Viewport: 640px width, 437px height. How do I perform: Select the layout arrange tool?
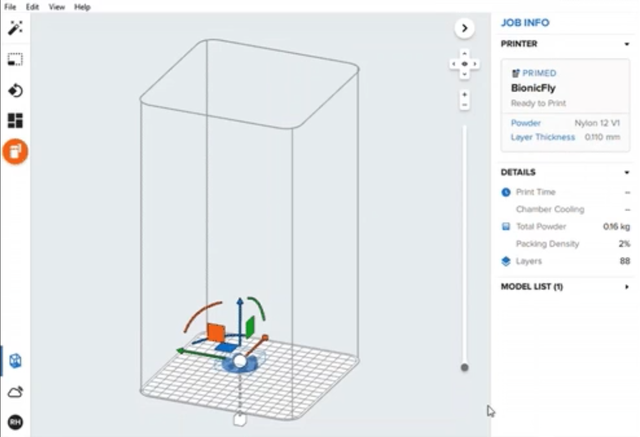[x=15, y=120]
